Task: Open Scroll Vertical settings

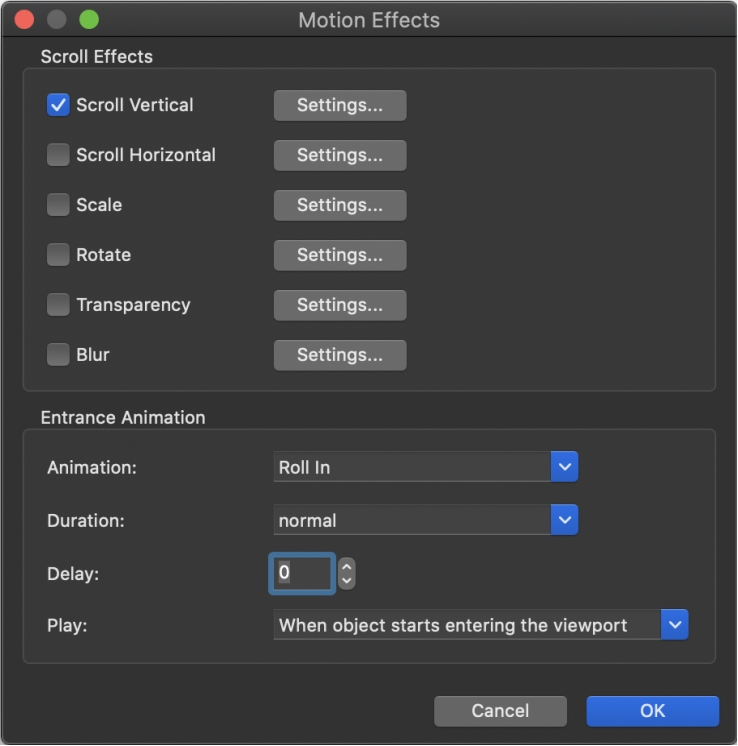Action: pyautogui.click(x=340, y=105)
